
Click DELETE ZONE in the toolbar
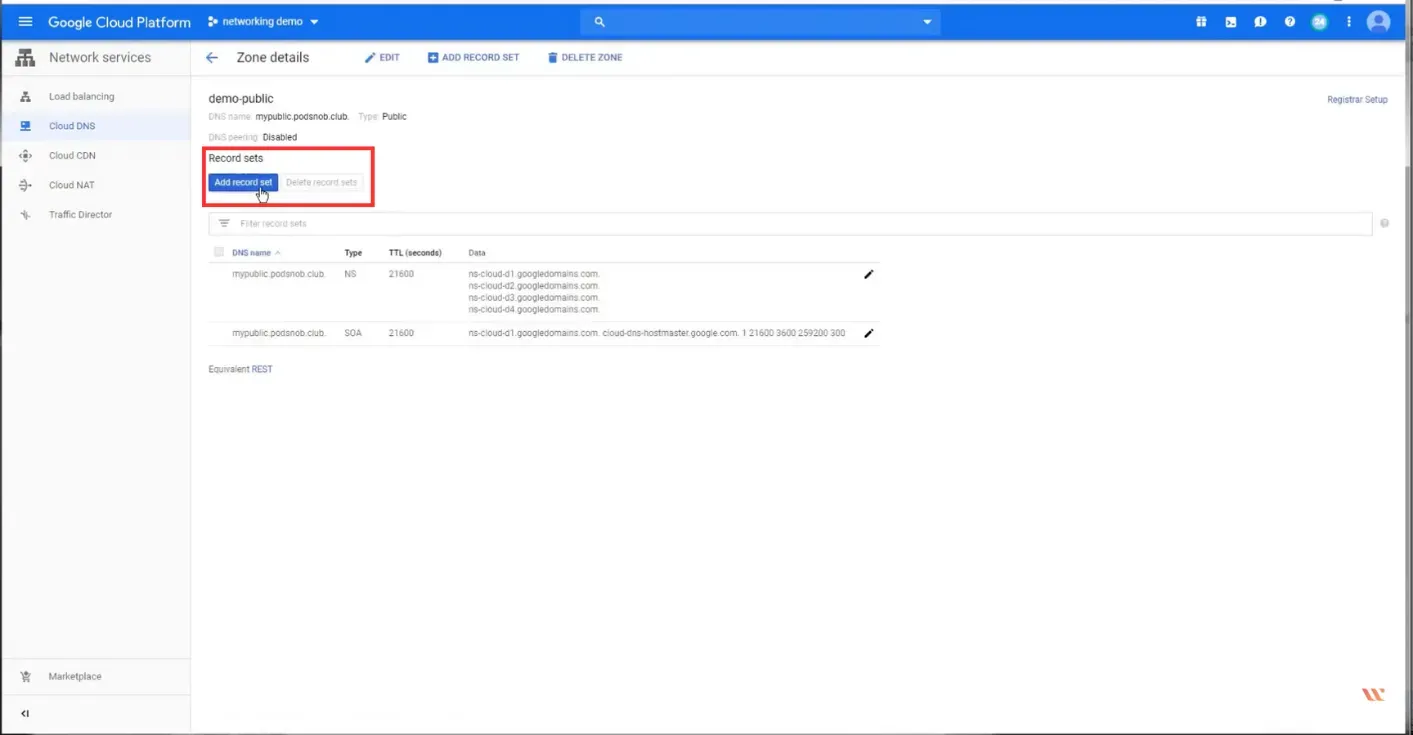point(585,58)
